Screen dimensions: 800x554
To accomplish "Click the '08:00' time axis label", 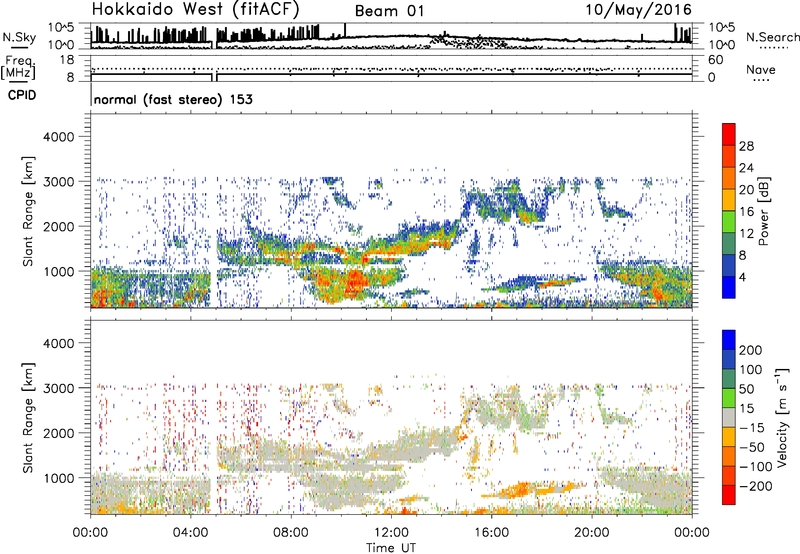I will 291,533.
